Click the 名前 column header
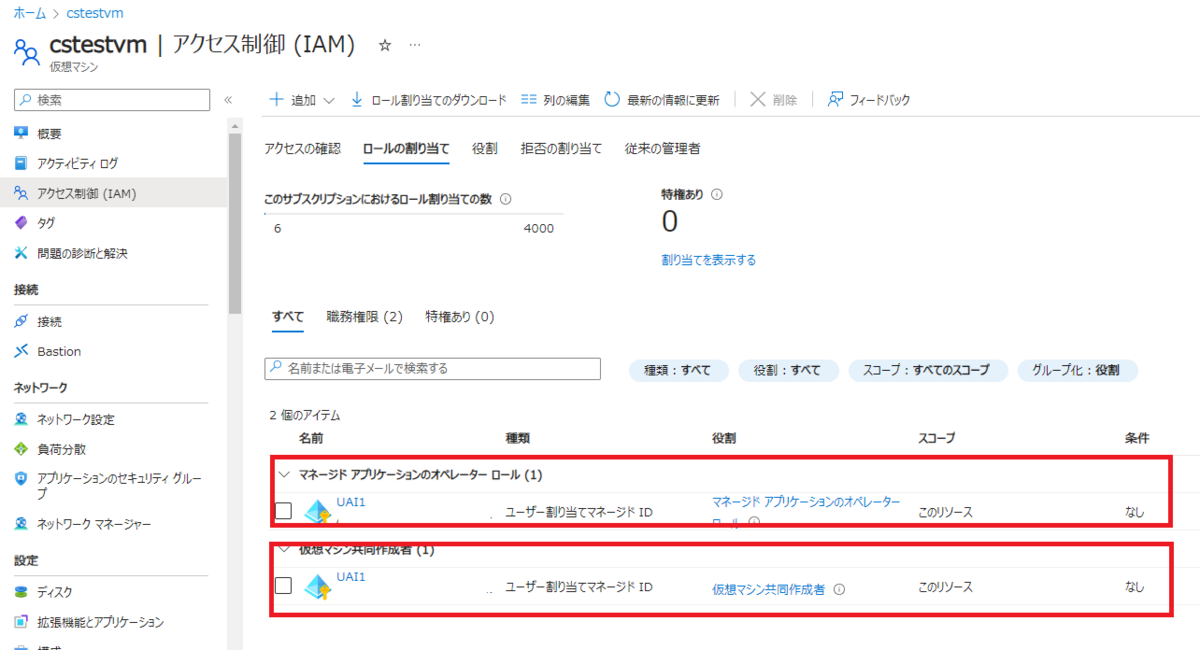The height and width of the screenshot is (650, 1200). pos(311,438)
